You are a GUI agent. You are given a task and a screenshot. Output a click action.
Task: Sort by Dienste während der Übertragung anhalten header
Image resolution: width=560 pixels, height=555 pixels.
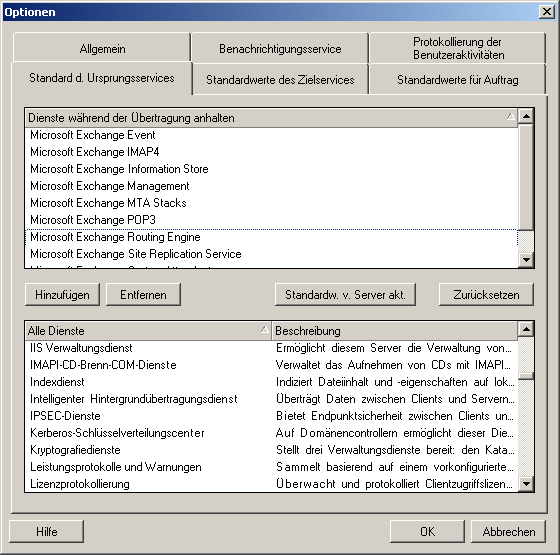click(271, 118)
